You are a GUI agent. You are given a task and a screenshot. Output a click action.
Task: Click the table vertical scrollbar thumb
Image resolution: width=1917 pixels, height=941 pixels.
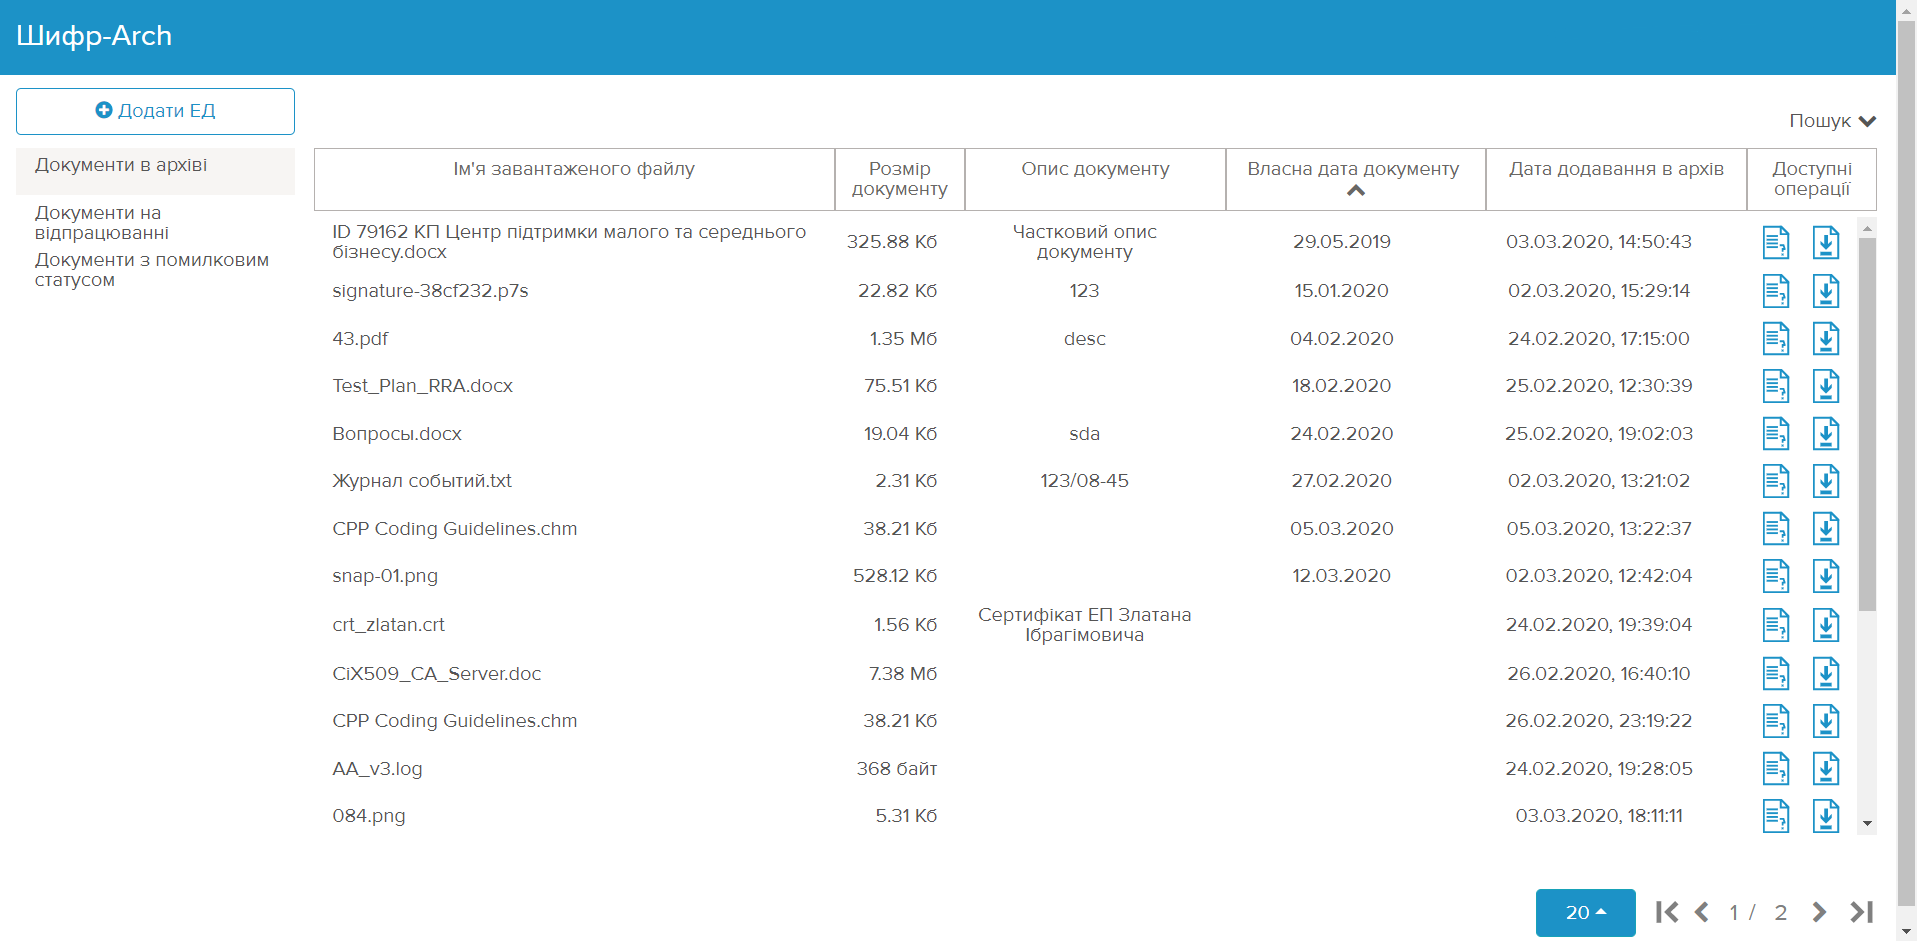(x=1867, y=424)
